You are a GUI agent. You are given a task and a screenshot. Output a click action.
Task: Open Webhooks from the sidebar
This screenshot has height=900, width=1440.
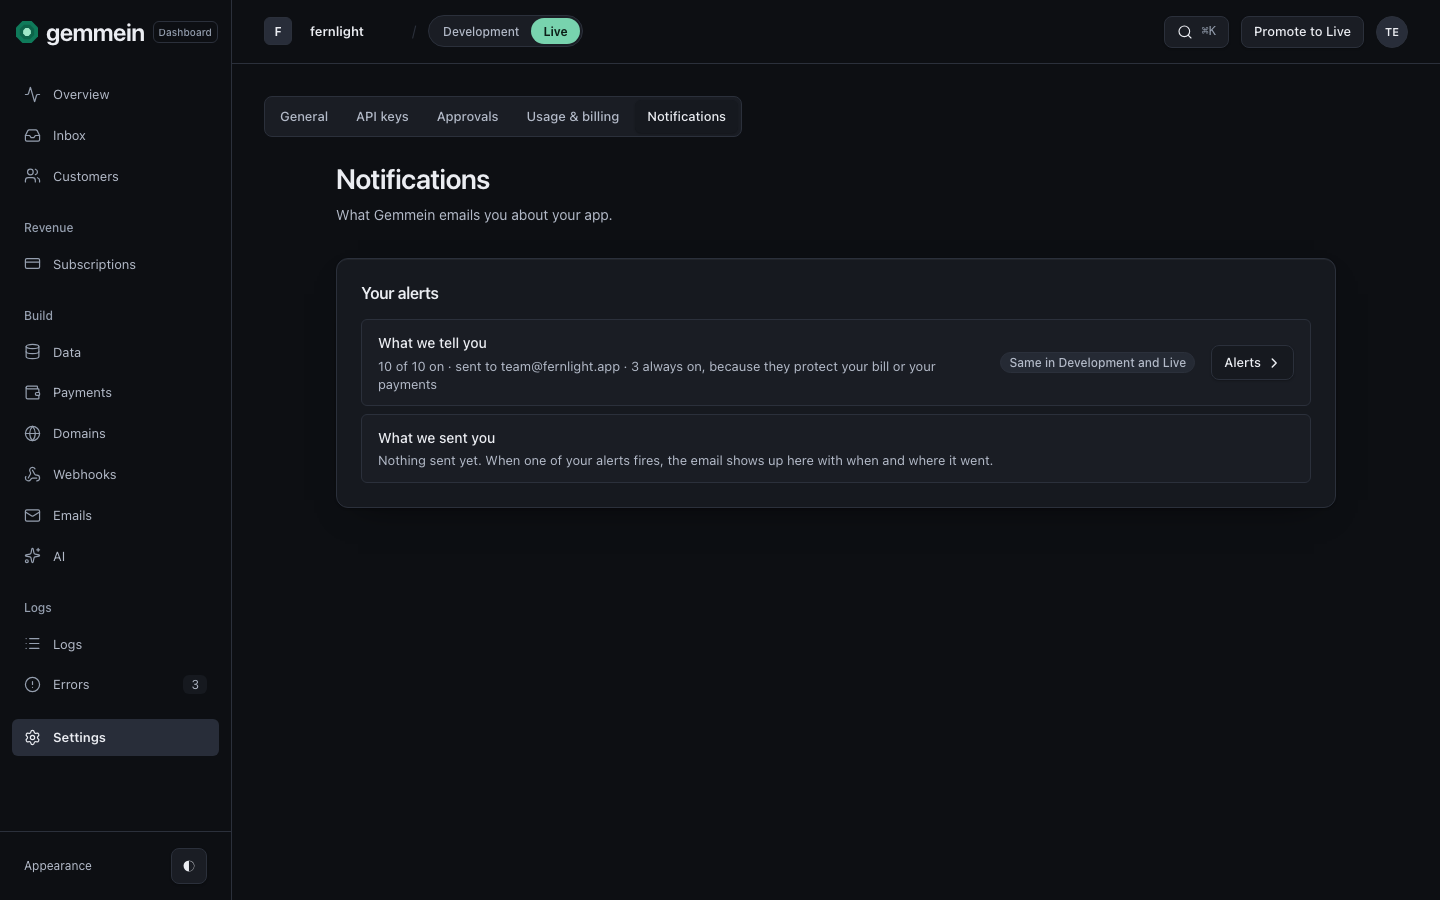[x=115, y=474]
